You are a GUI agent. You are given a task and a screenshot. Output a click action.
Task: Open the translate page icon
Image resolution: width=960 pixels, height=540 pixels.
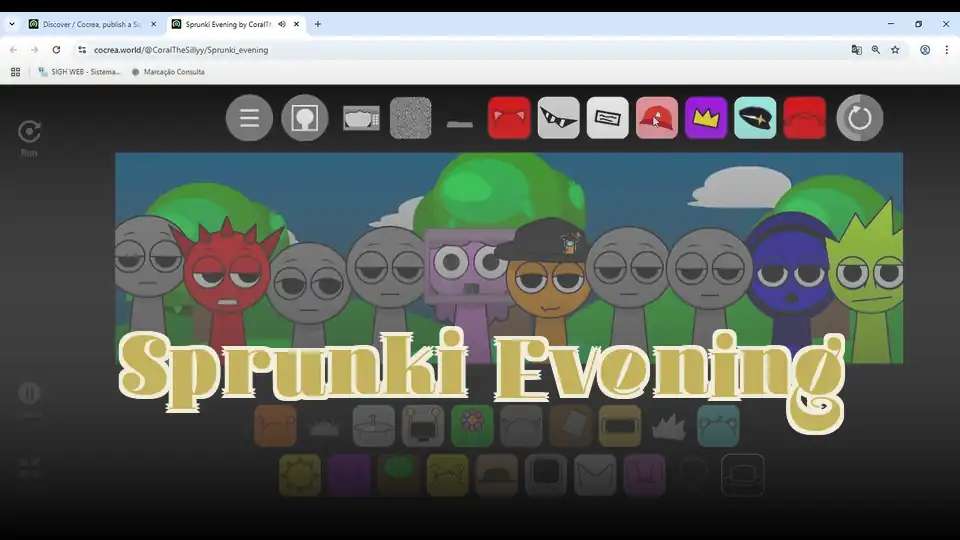point(857,50)
